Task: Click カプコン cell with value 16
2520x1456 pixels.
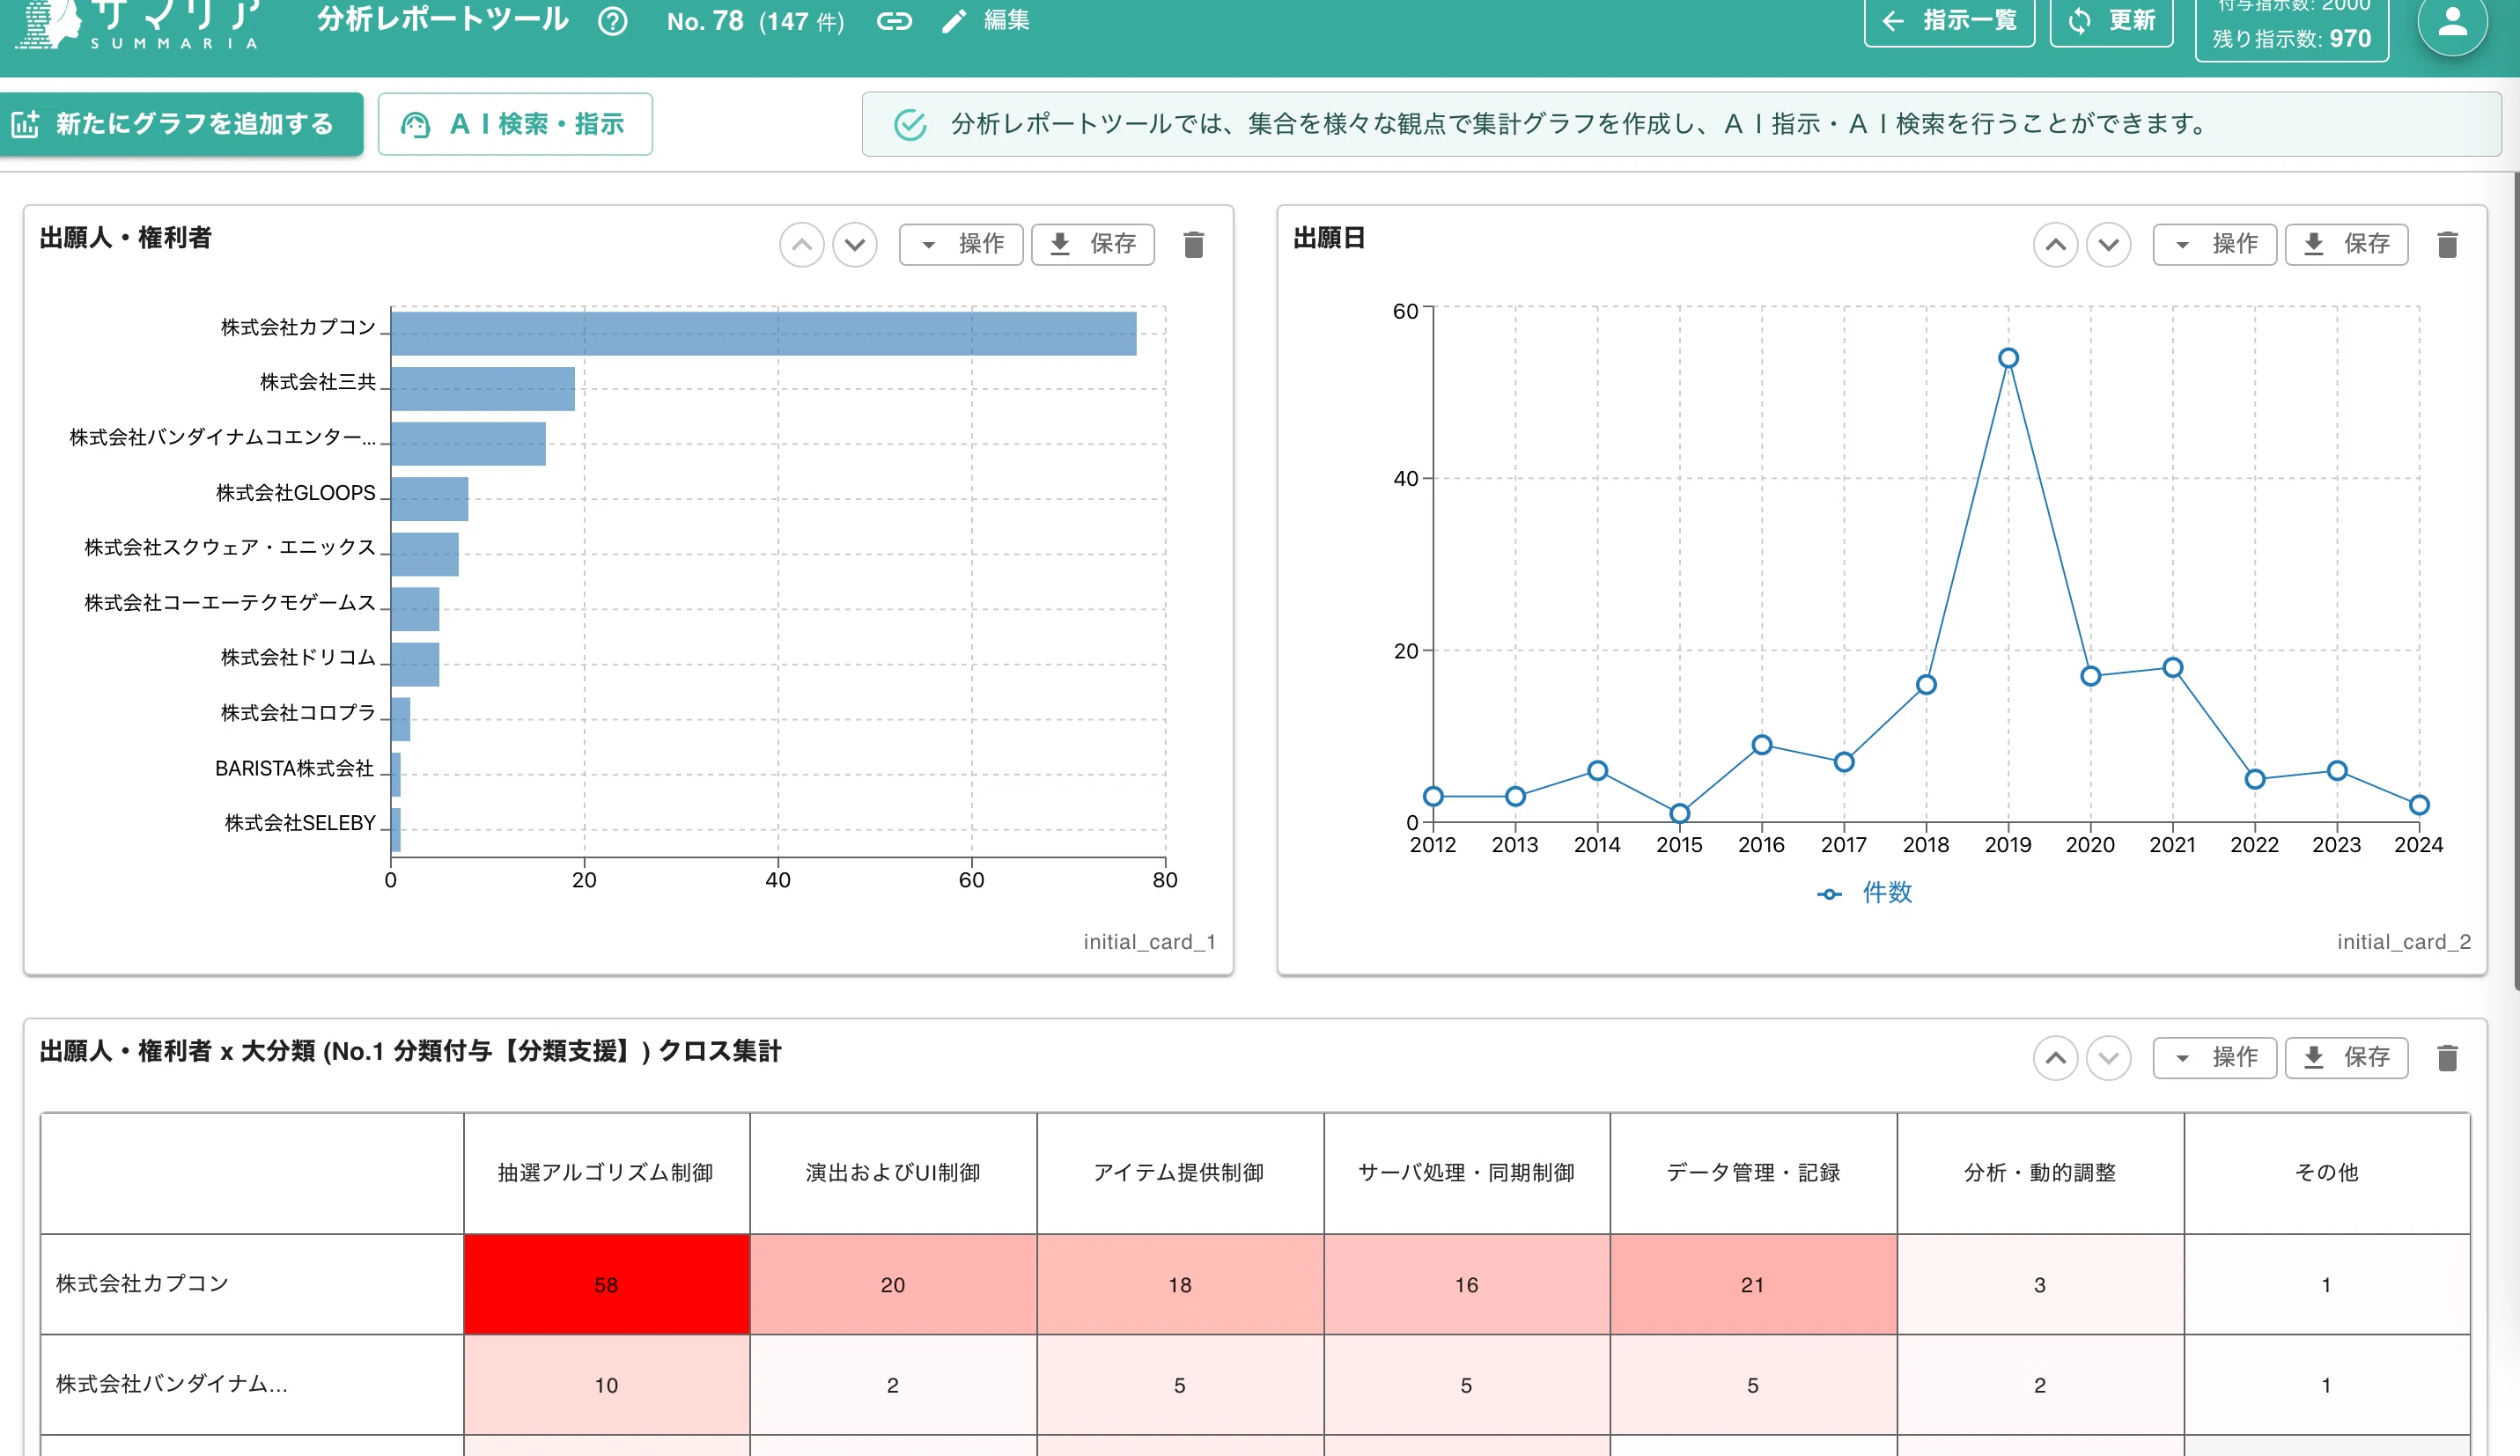Action: click(x=1466, y=1285)
